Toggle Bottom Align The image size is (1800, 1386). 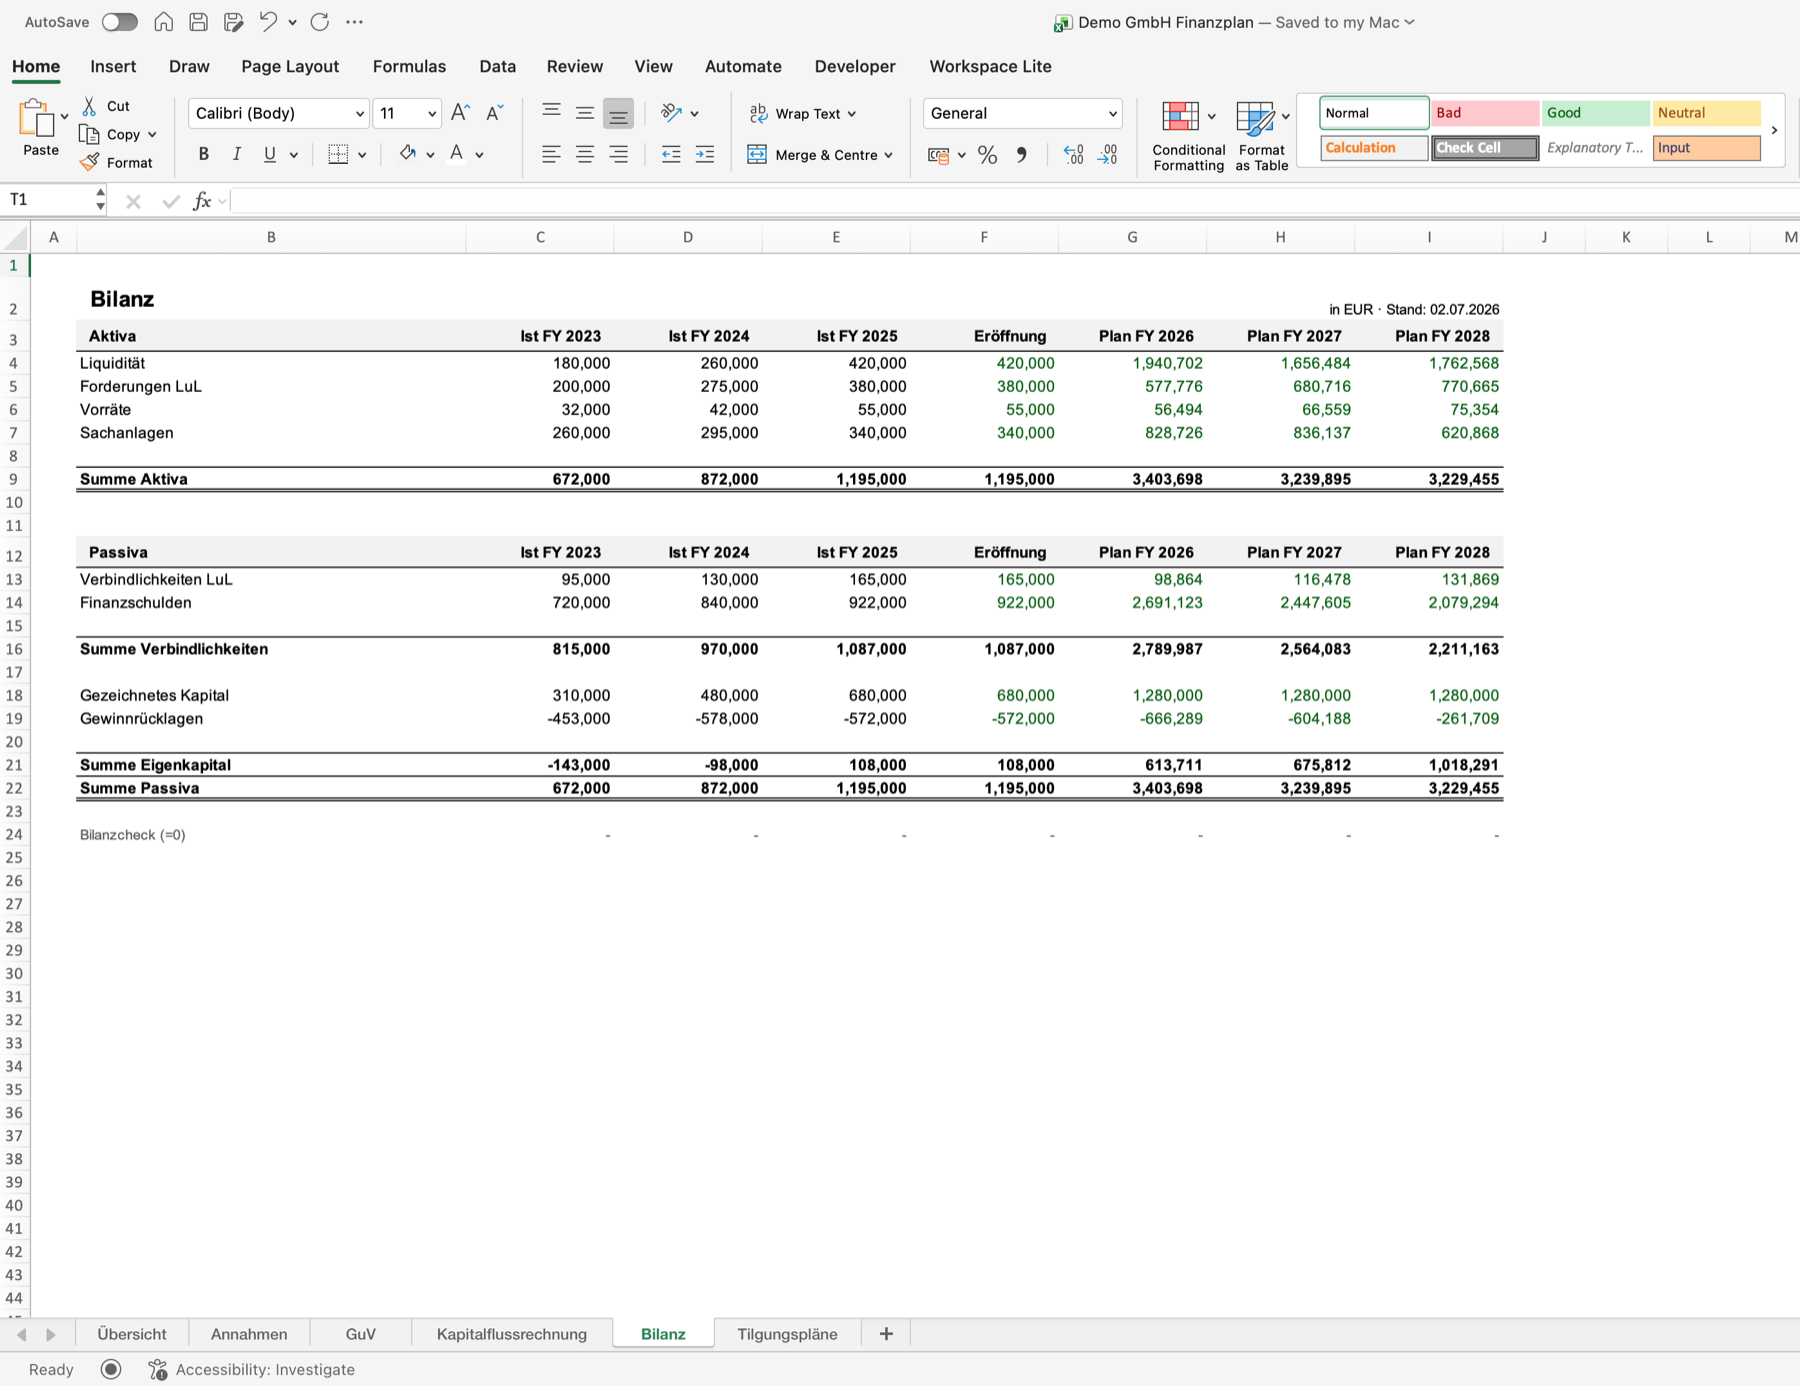[619, 113]
